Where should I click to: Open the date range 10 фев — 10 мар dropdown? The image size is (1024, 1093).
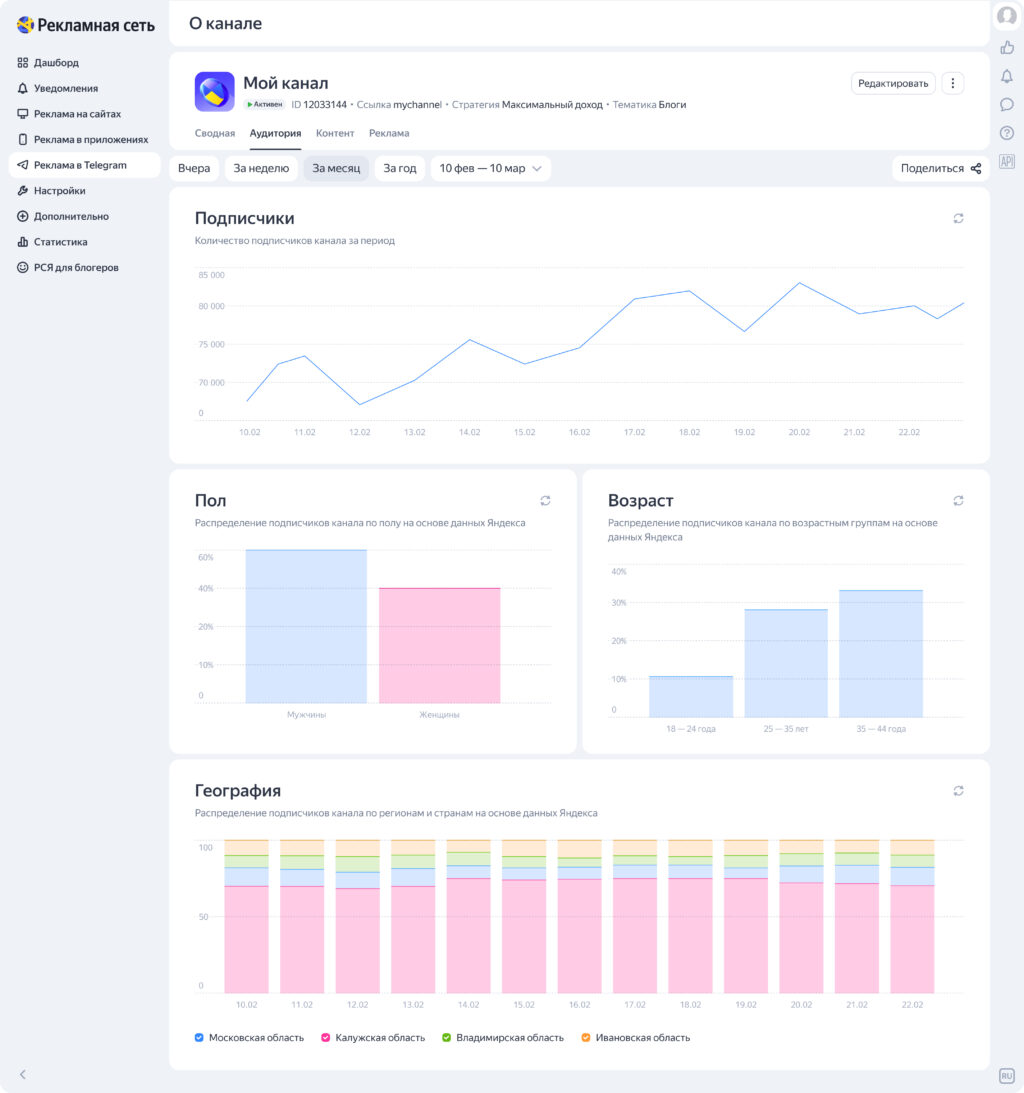coord(490,168)
